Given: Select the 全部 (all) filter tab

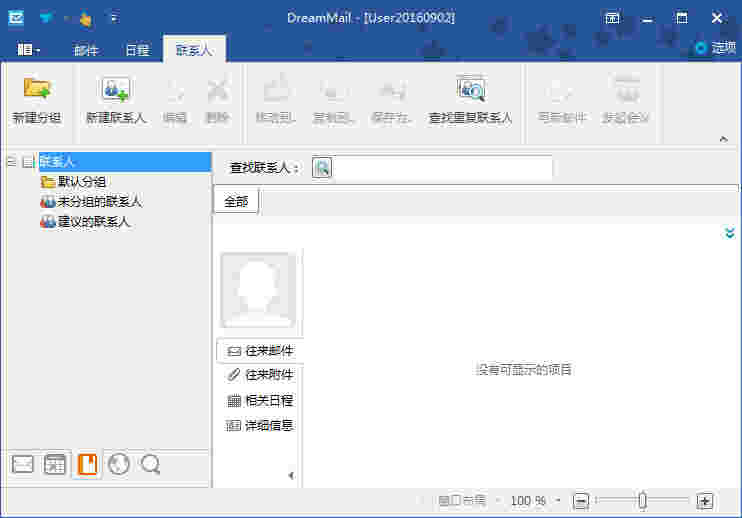Looking at the screenshot, I should (x=236, y=202).
